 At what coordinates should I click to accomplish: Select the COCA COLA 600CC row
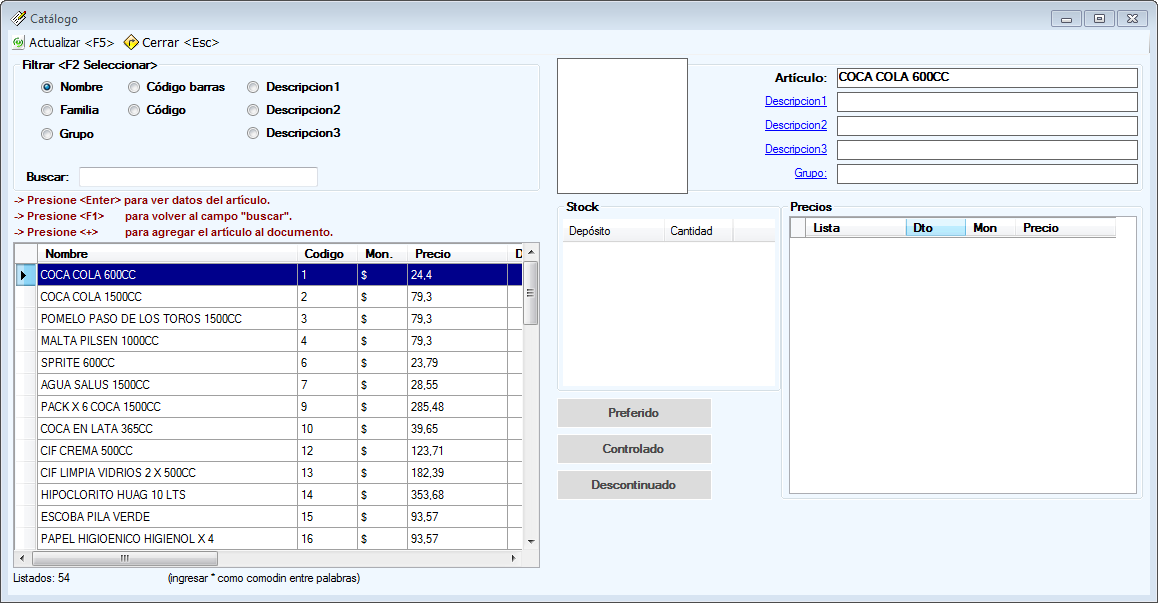(269, 275)
